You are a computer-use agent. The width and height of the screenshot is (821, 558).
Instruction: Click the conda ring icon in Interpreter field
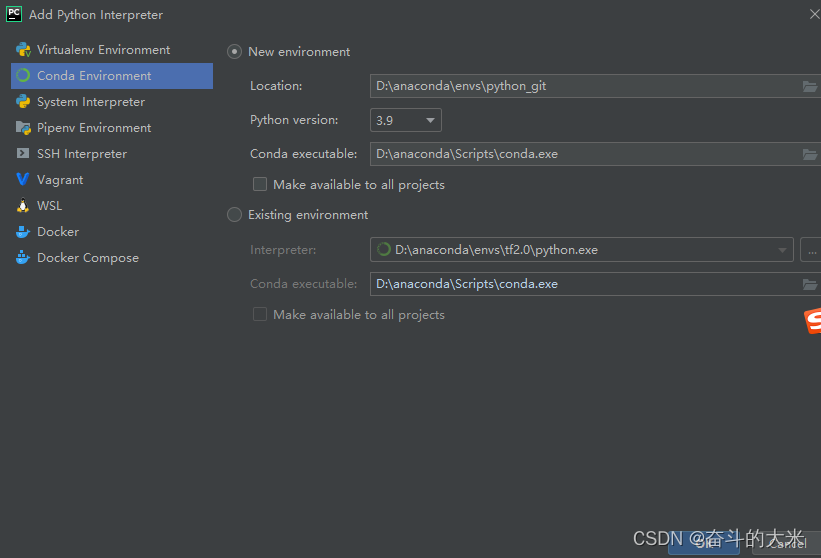click(x=384, y=250)
